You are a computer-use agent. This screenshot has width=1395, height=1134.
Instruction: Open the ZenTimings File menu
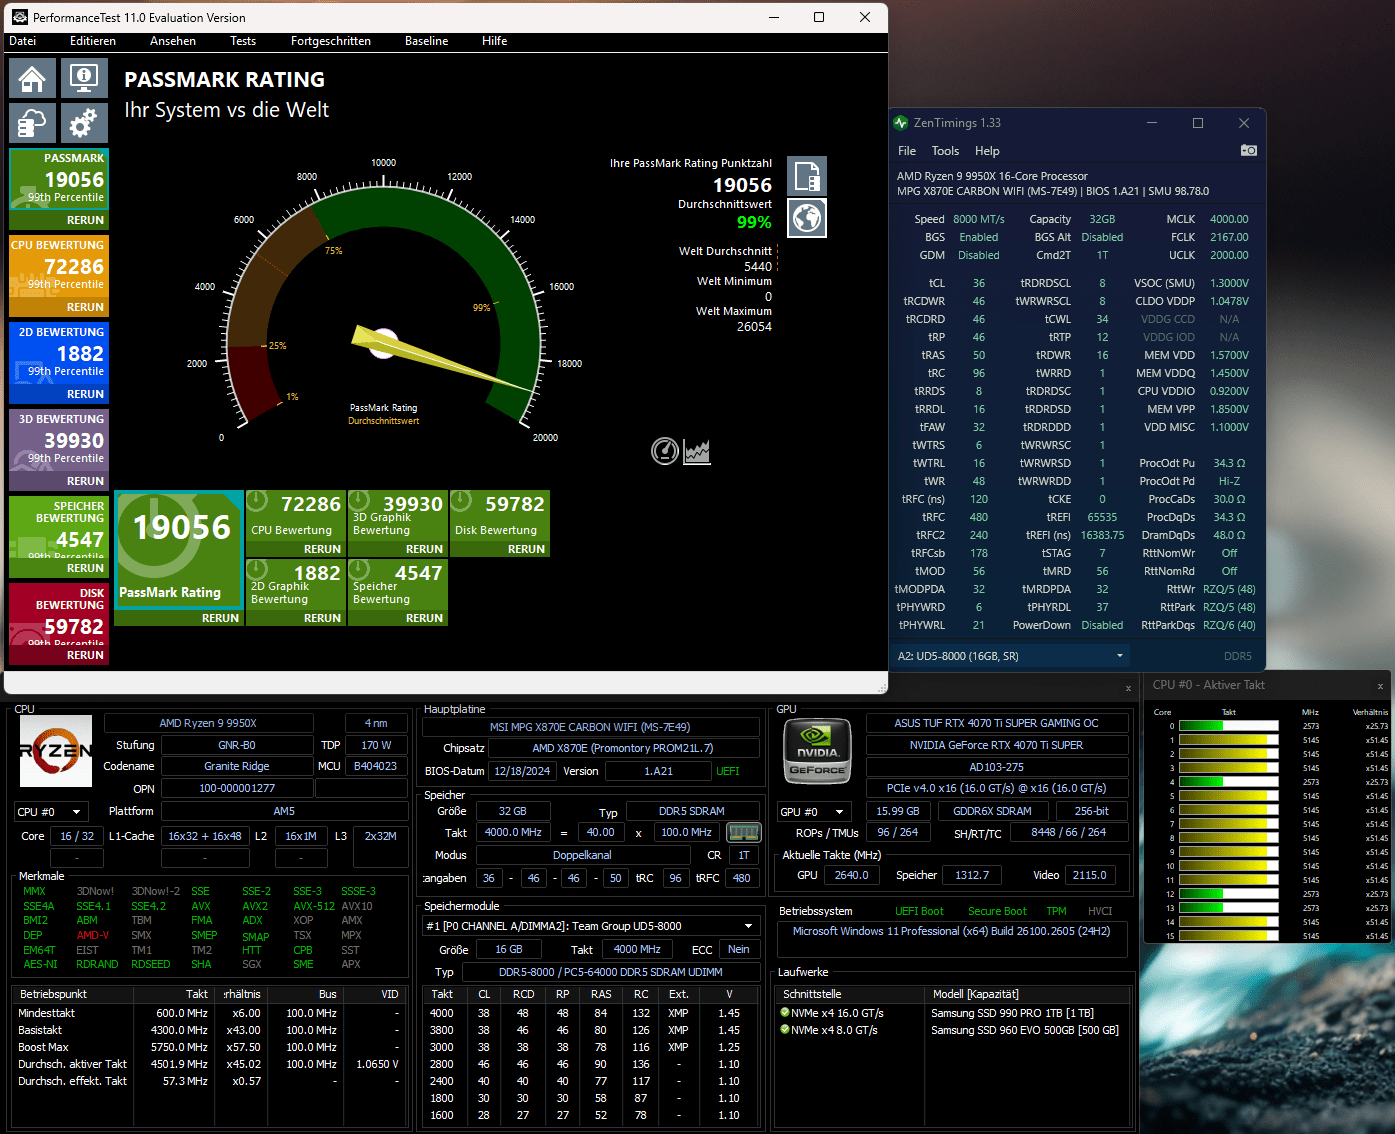pyautogui.click(x=907, y=151)
